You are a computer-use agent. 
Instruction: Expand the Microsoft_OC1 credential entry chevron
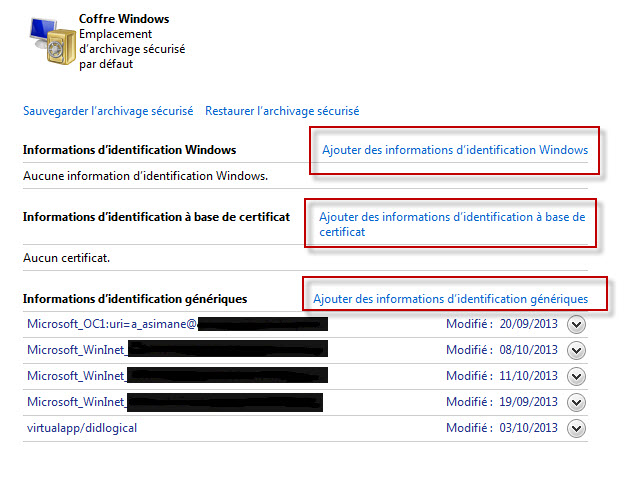(x=576, y=325)
